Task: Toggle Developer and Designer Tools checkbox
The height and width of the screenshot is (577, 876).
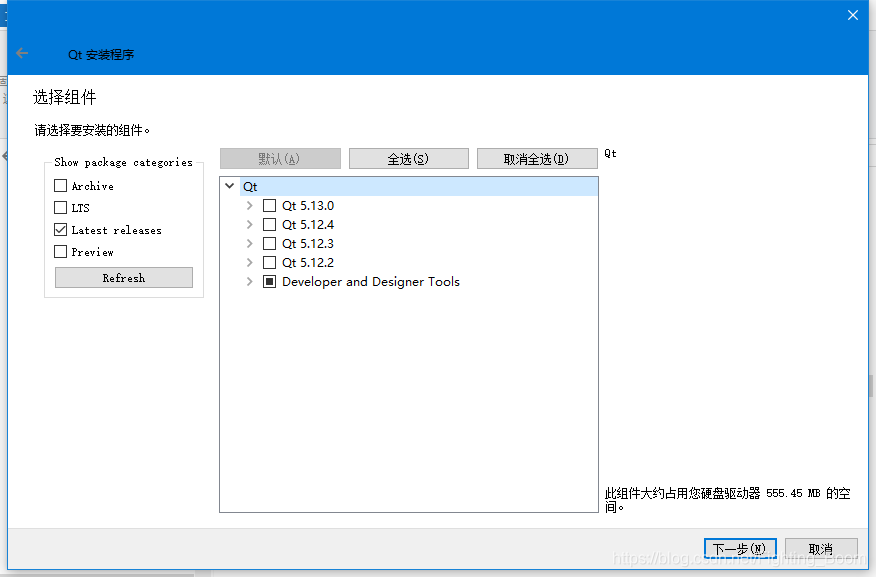Action: (x=269, y=282)
